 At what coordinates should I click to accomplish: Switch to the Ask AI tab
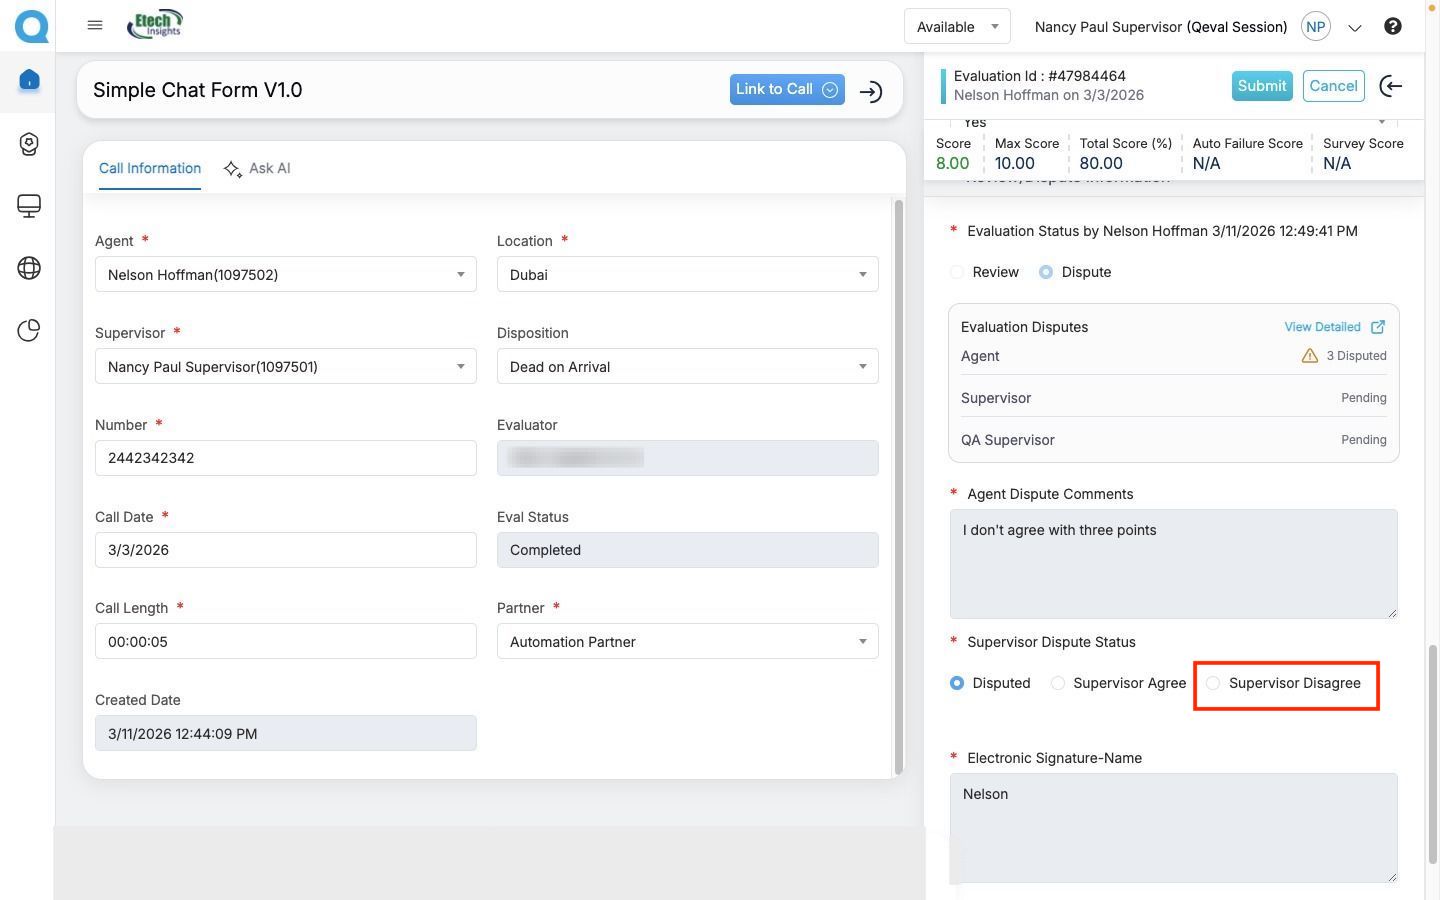[x=257, y=168]
